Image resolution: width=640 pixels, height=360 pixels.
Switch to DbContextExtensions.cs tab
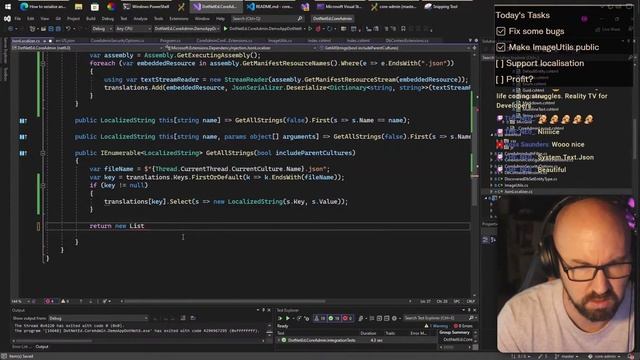pyautogui.click(x=407, y=41)
